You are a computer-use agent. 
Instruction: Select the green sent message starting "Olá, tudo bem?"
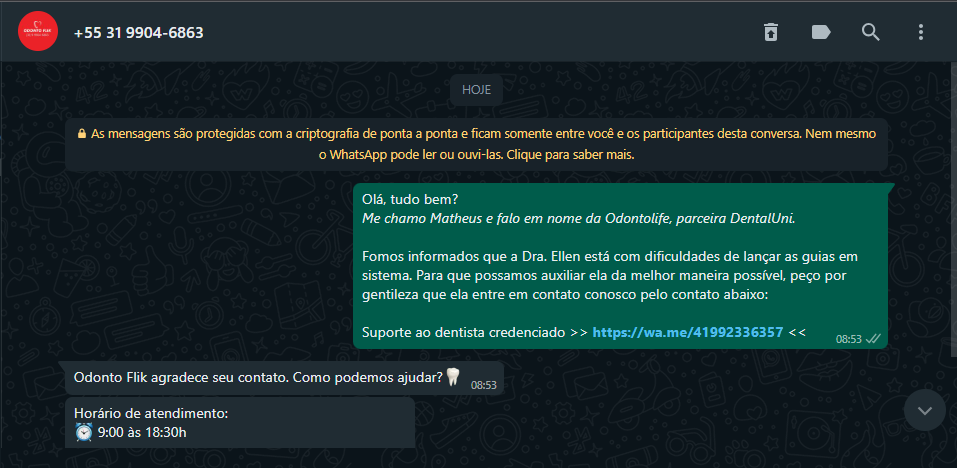620,266
